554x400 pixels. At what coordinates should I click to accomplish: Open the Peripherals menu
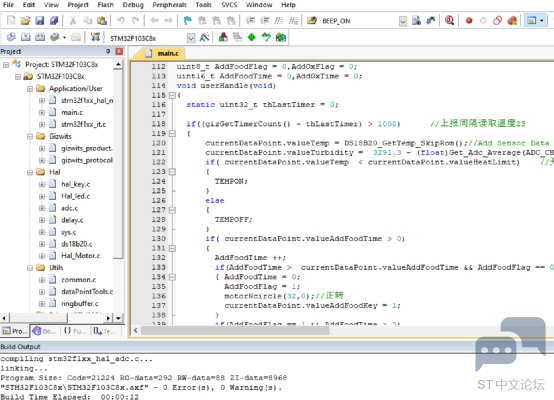click(170, 5)
